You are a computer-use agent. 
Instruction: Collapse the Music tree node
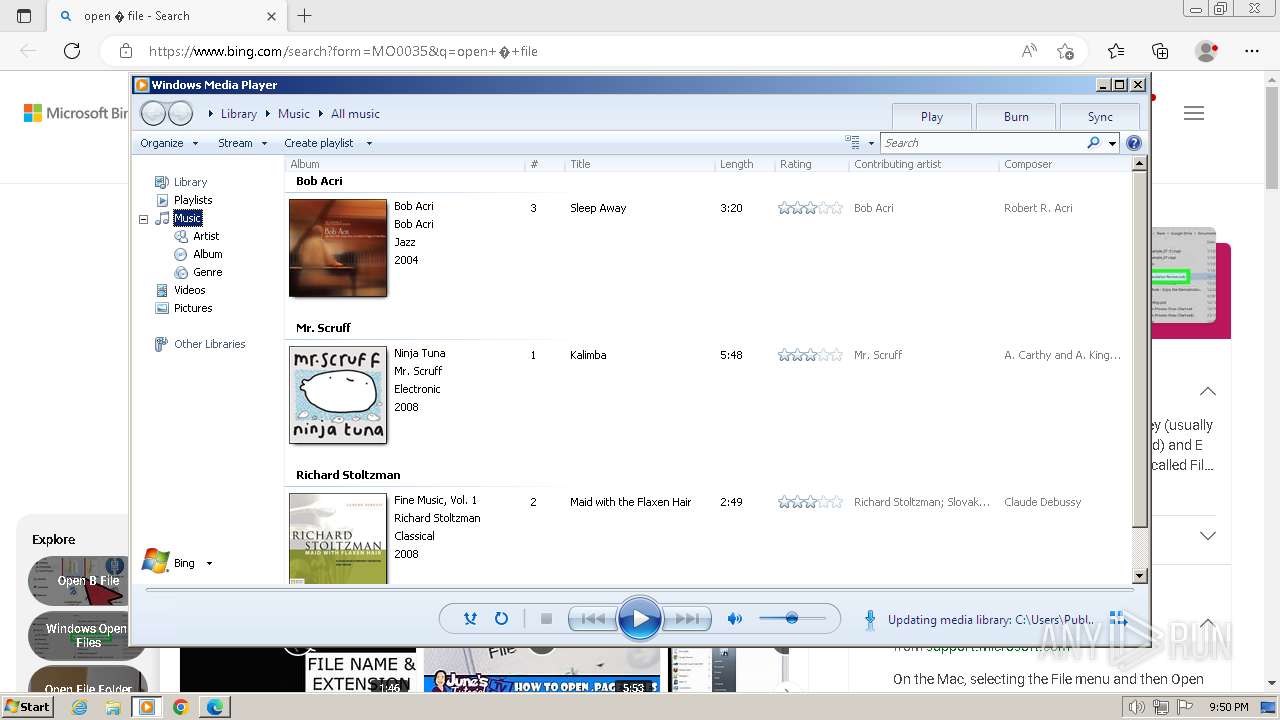coord(143,218)
